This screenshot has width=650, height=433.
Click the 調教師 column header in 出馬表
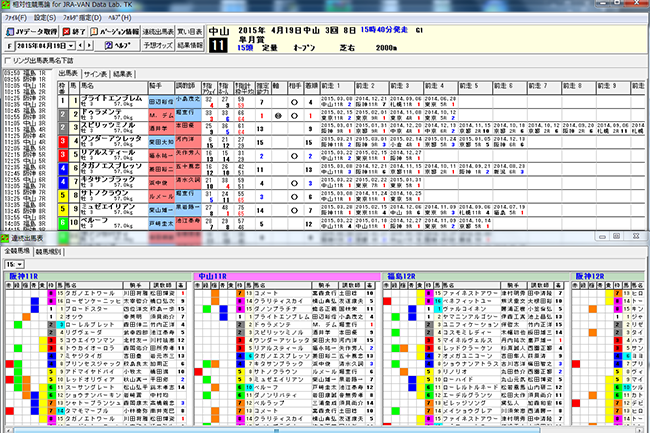pyautogui.click(x=188, y=88)
